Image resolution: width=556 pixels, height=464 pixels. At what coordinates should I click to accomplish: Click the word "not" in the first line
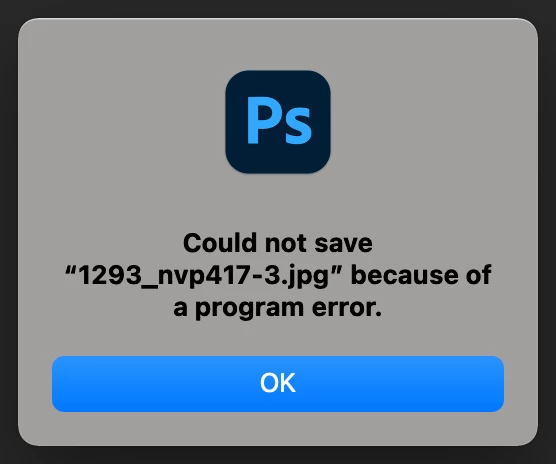tap(285, 244)
